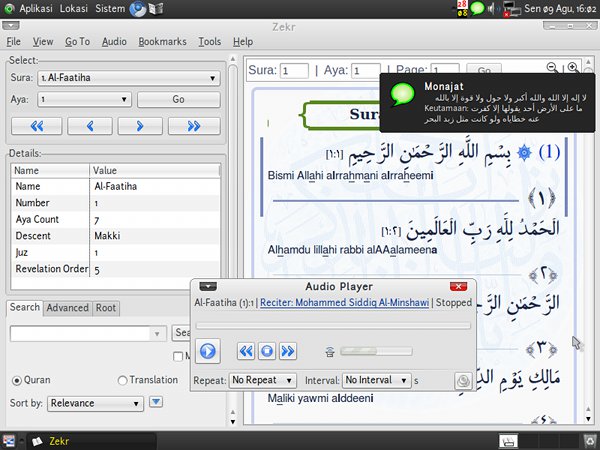Image resolution: width=600 pixels, height=450 pixels.
Task: Open the View menu
Action: pos(43,41)
